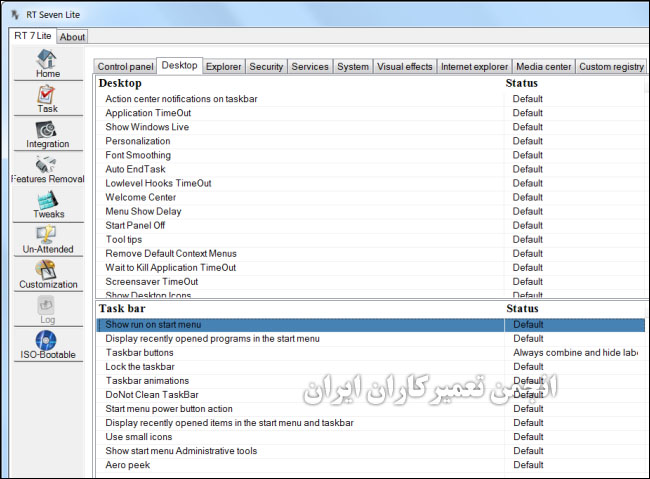
Task: Click 'Always combine and hide' status value
Action: pyautogui.click(x=575, y=353)
